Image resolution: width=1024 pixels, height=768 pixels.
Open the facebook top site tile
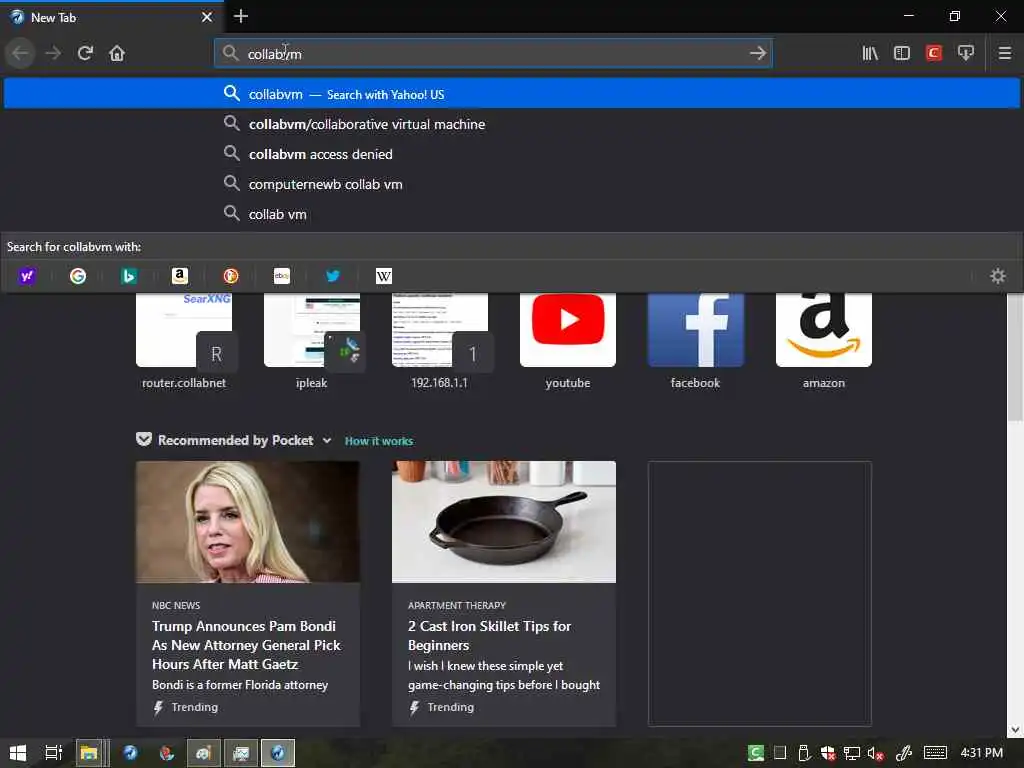696,340
